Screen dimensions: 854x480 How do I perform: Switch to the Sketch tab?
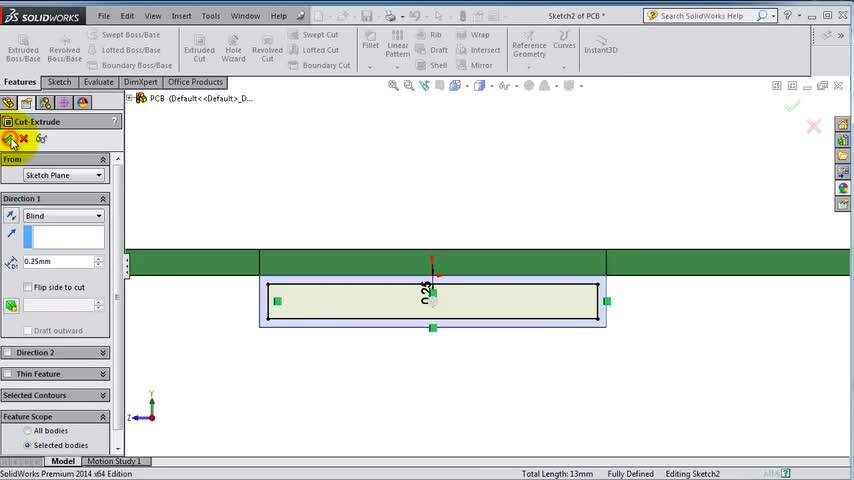pyautogui.click(x=59, y=82)
